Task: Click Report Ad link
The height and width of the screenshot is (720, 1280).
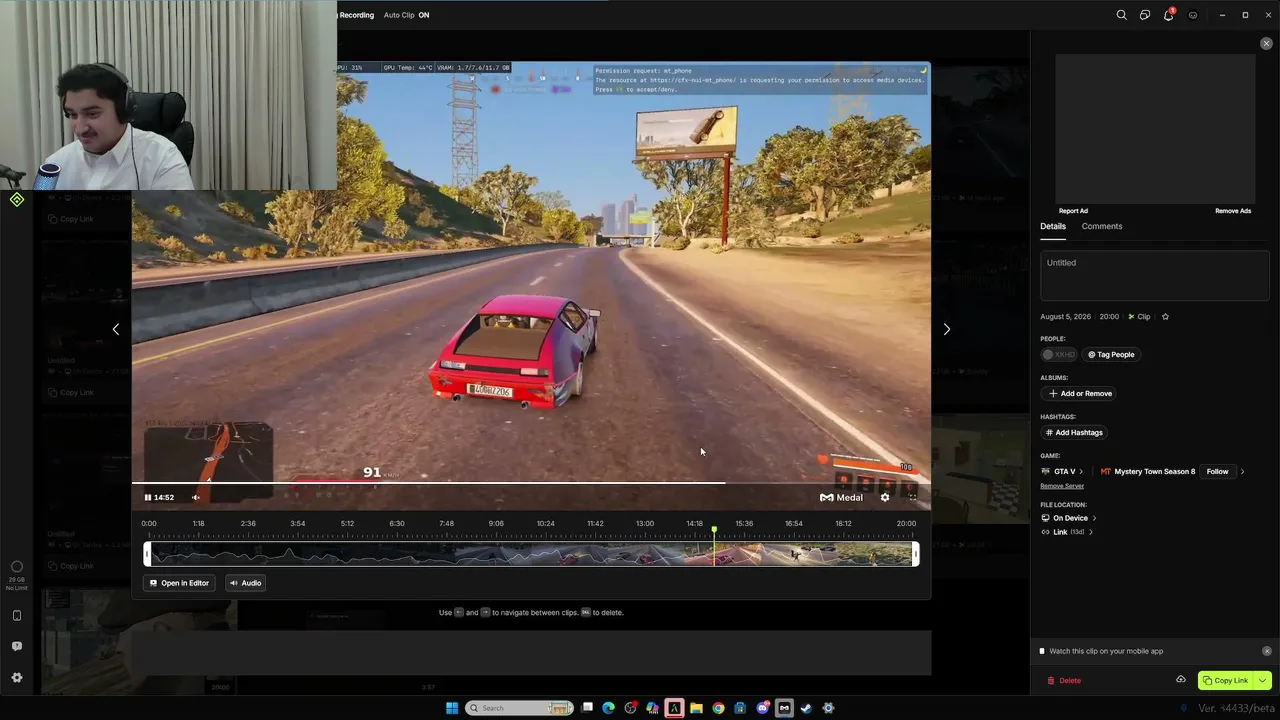Action: tap(1073, 211)
